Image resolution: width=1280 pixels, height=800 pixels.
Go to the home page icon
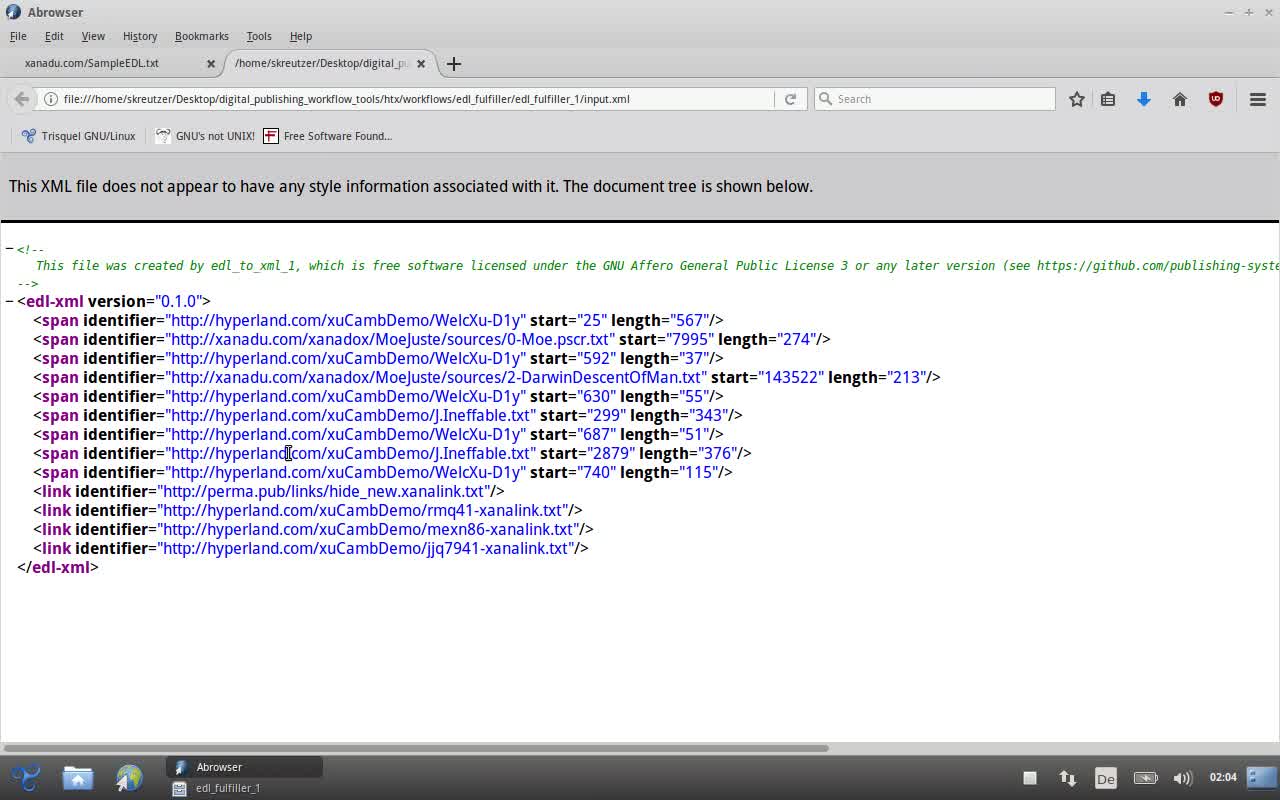pos(1180,99)
